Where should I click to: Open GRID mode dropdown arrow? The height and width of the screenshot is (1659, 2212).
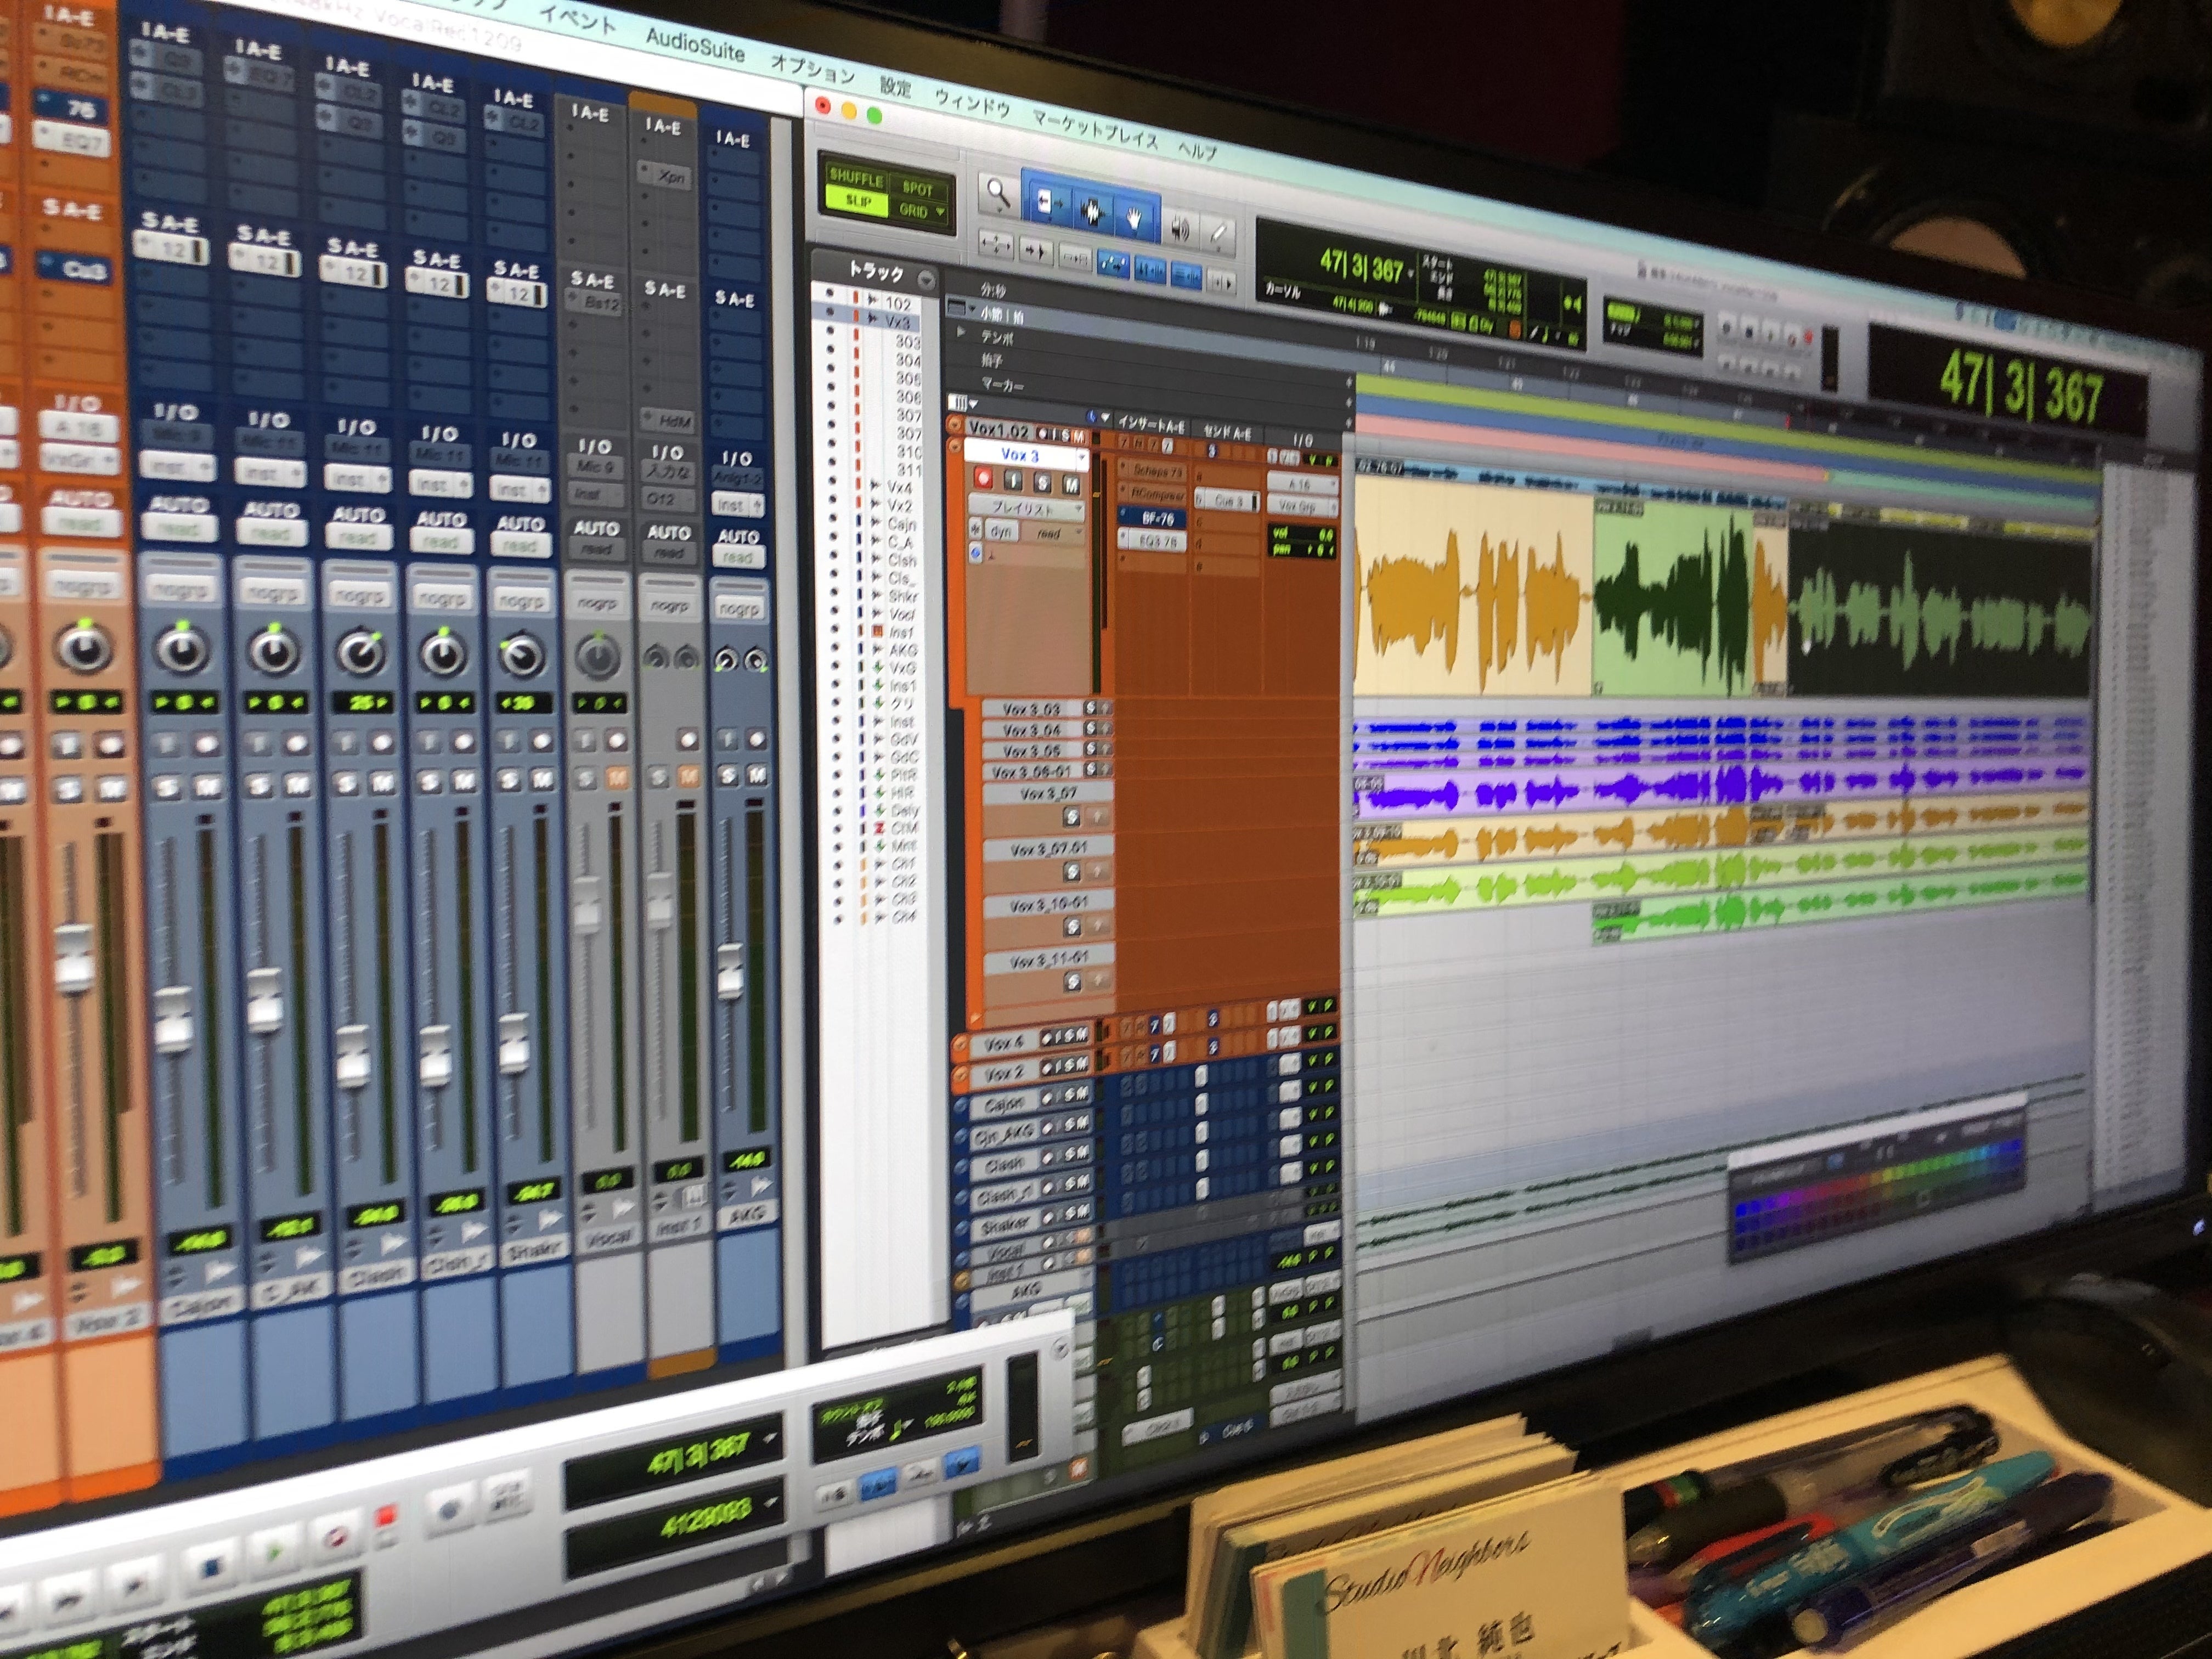click(940, 212)
